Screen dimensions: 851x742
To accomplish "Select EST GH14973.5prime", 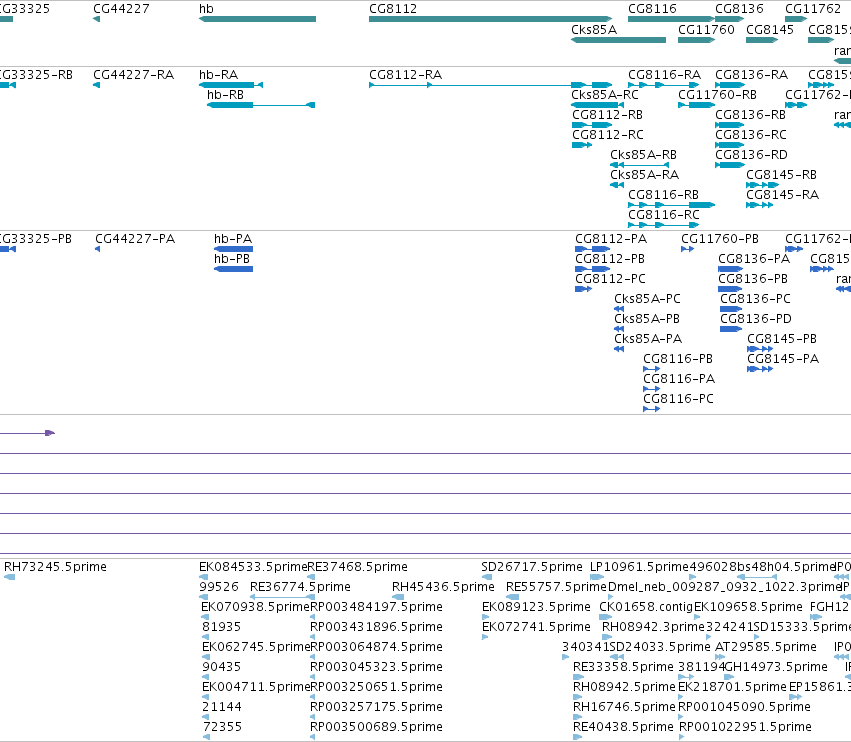I will [776, 667].
